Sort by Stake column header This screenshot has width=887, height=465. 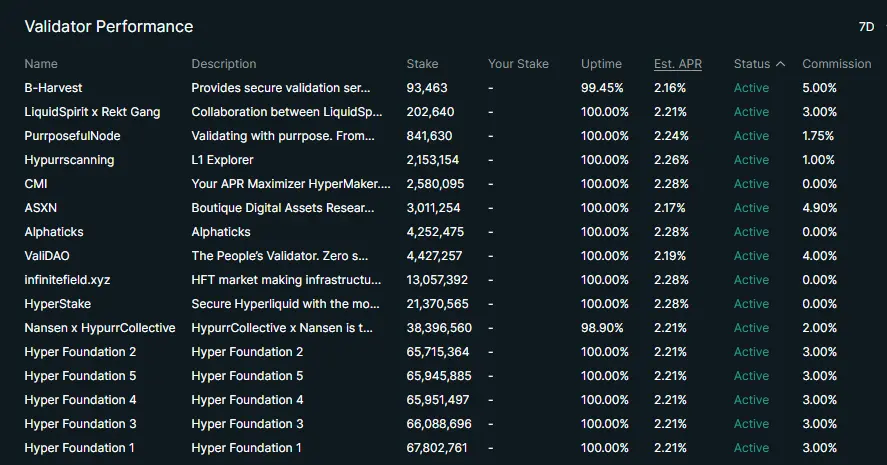tap(422, 64)
